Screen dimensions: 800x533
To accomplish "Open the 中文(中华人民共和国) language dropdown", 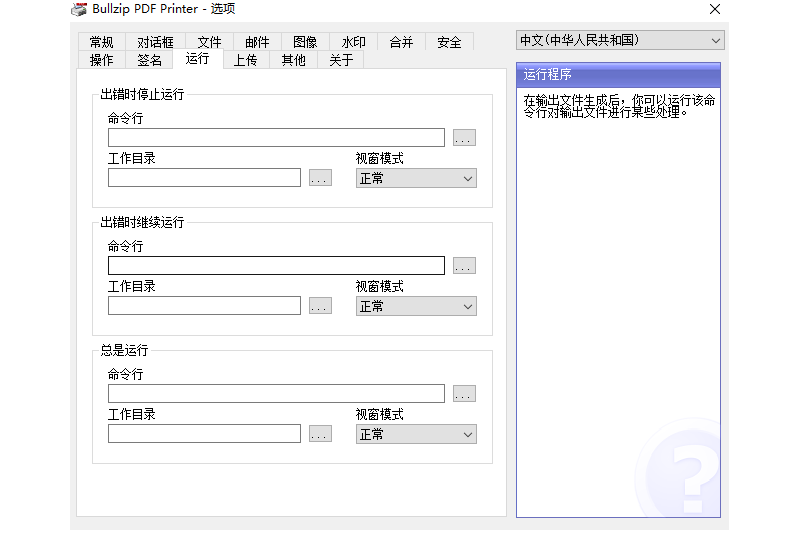I will tap(620, 40).
